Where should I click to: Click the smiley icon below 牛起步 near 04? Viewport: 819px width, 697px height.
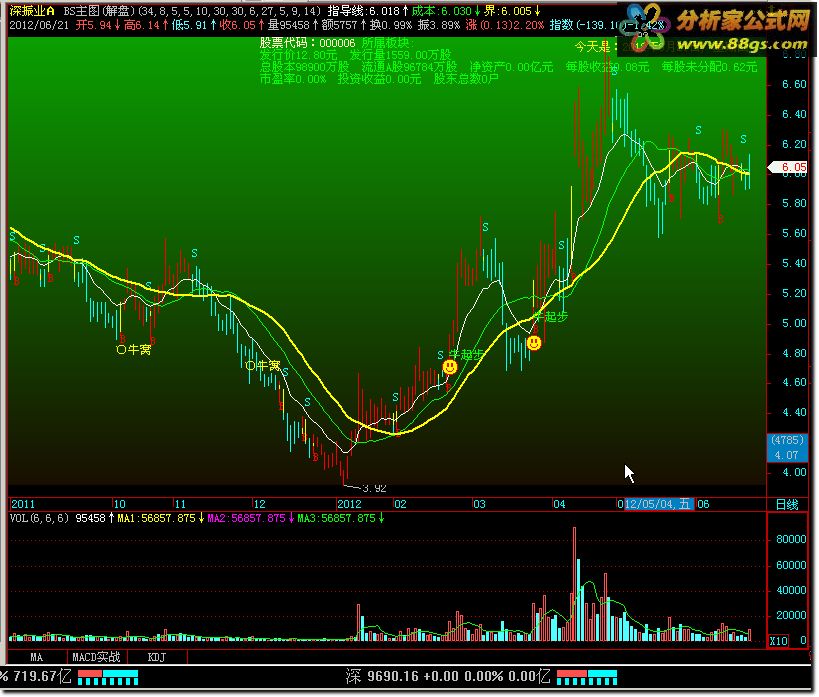click(534, 343)
